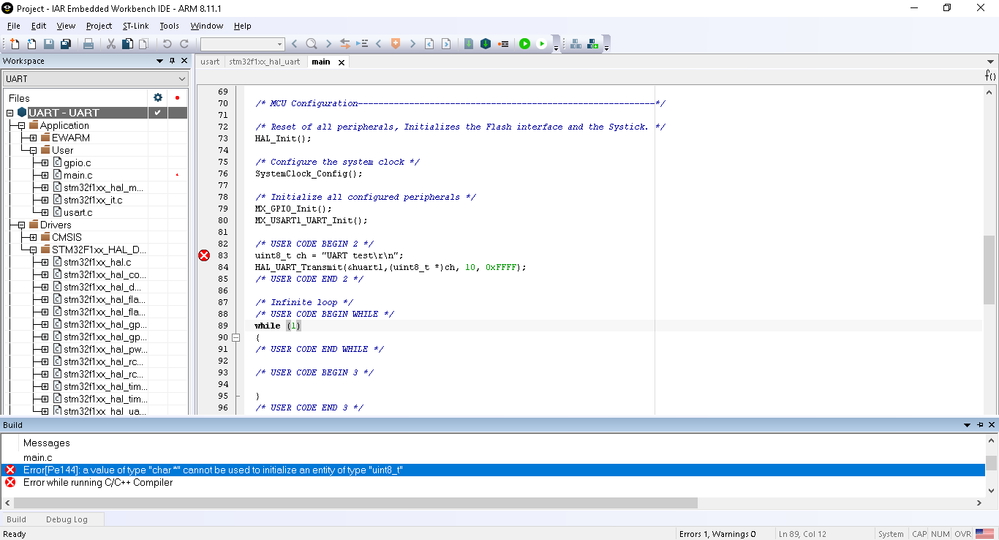The image size is (999, 540).
Task: Click the Open file toolbar icon
Action: click(x=31, y=44)
